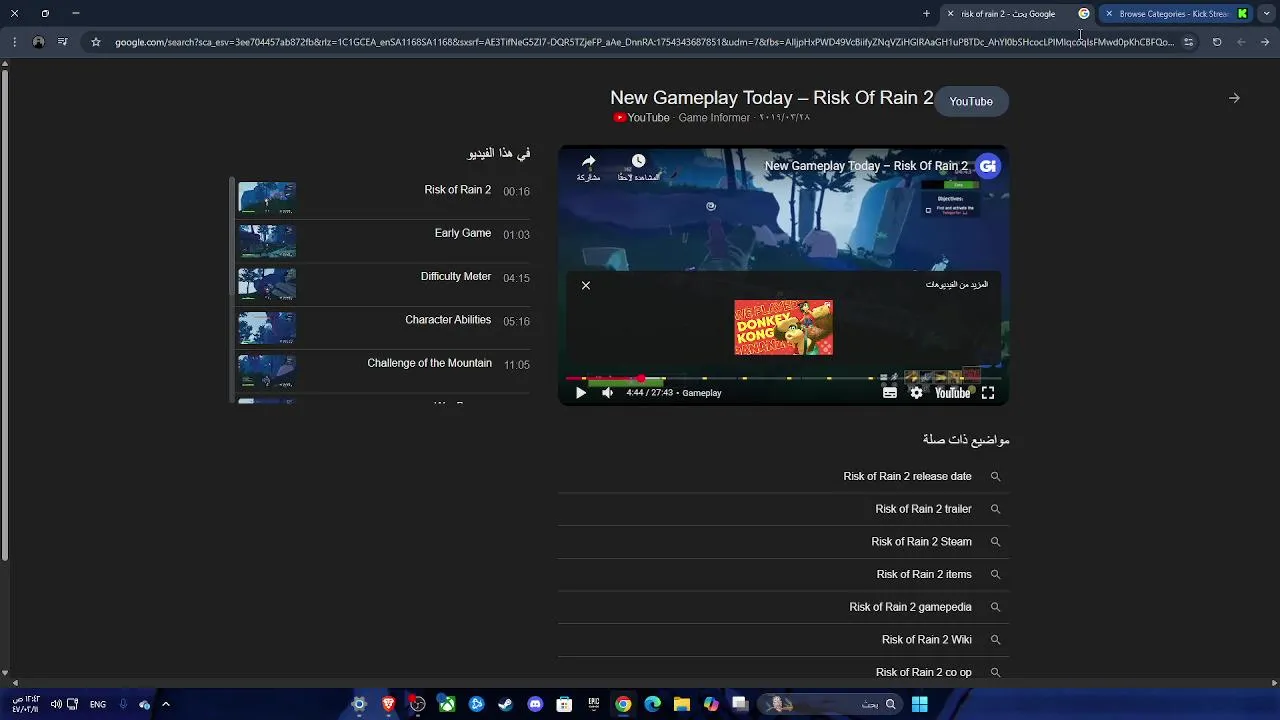The width and height of the screenshot is (1280, 720).
Task: Open video on YouTube via player logo
Action: coord(952,393)
